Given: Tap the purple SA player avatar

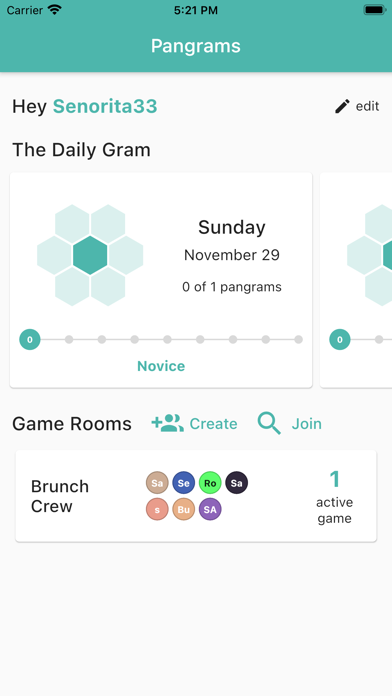Looking at the screenshot, I should 210,509.
